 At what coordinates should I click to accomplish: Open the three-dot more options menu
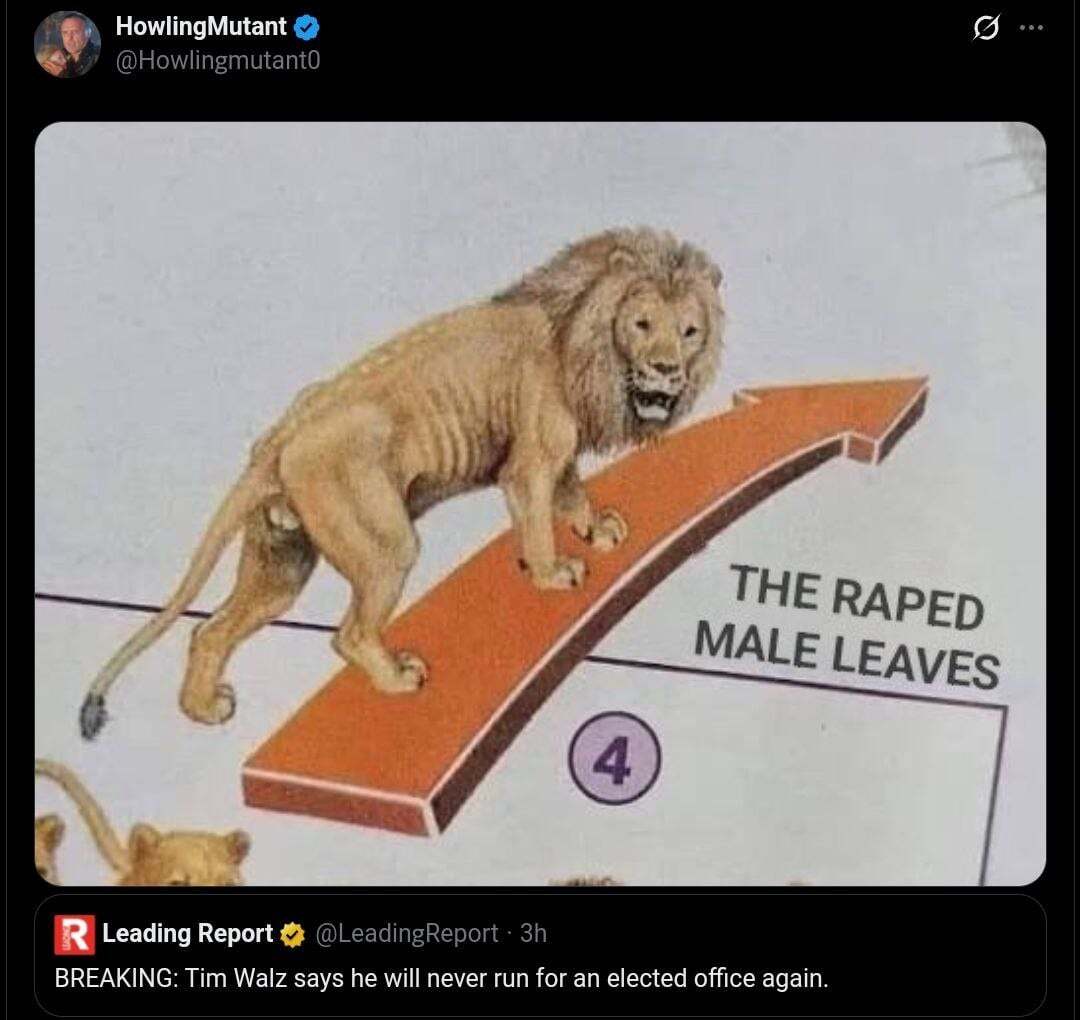1031,28
